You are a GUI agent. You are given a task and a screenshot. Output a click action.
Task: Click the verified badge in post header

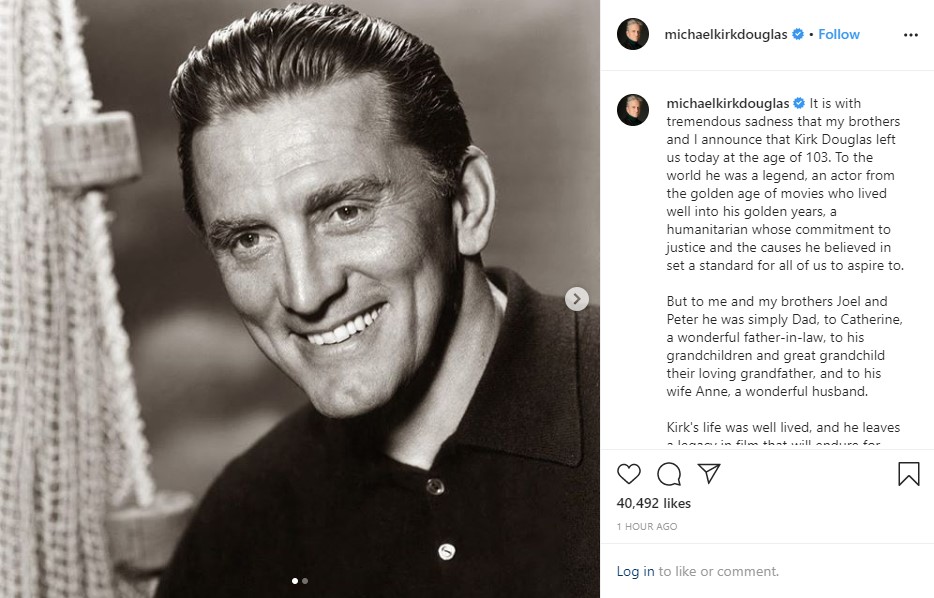tap(798, 34)
